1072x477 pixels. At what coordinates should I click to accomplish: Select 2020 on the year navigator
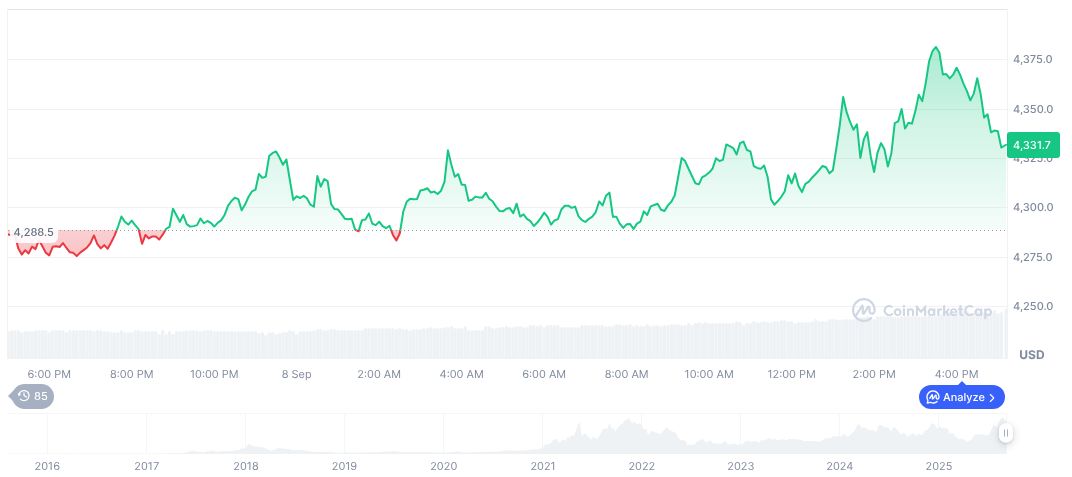coord(443,466)
